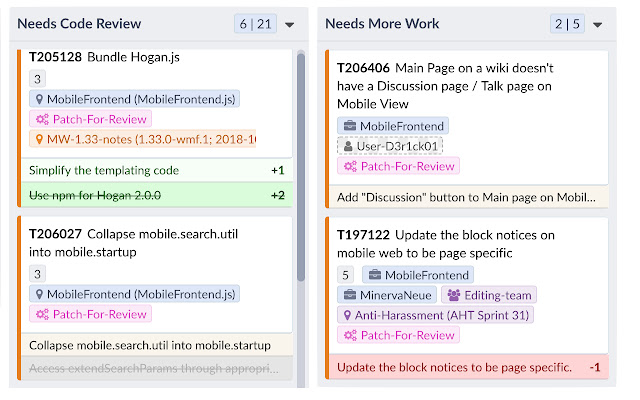Click pin icon of MobileFrontend tag in T205128
Image resolution: width=640 pixels, height=400 pixels.
click(x=39, y=99)
